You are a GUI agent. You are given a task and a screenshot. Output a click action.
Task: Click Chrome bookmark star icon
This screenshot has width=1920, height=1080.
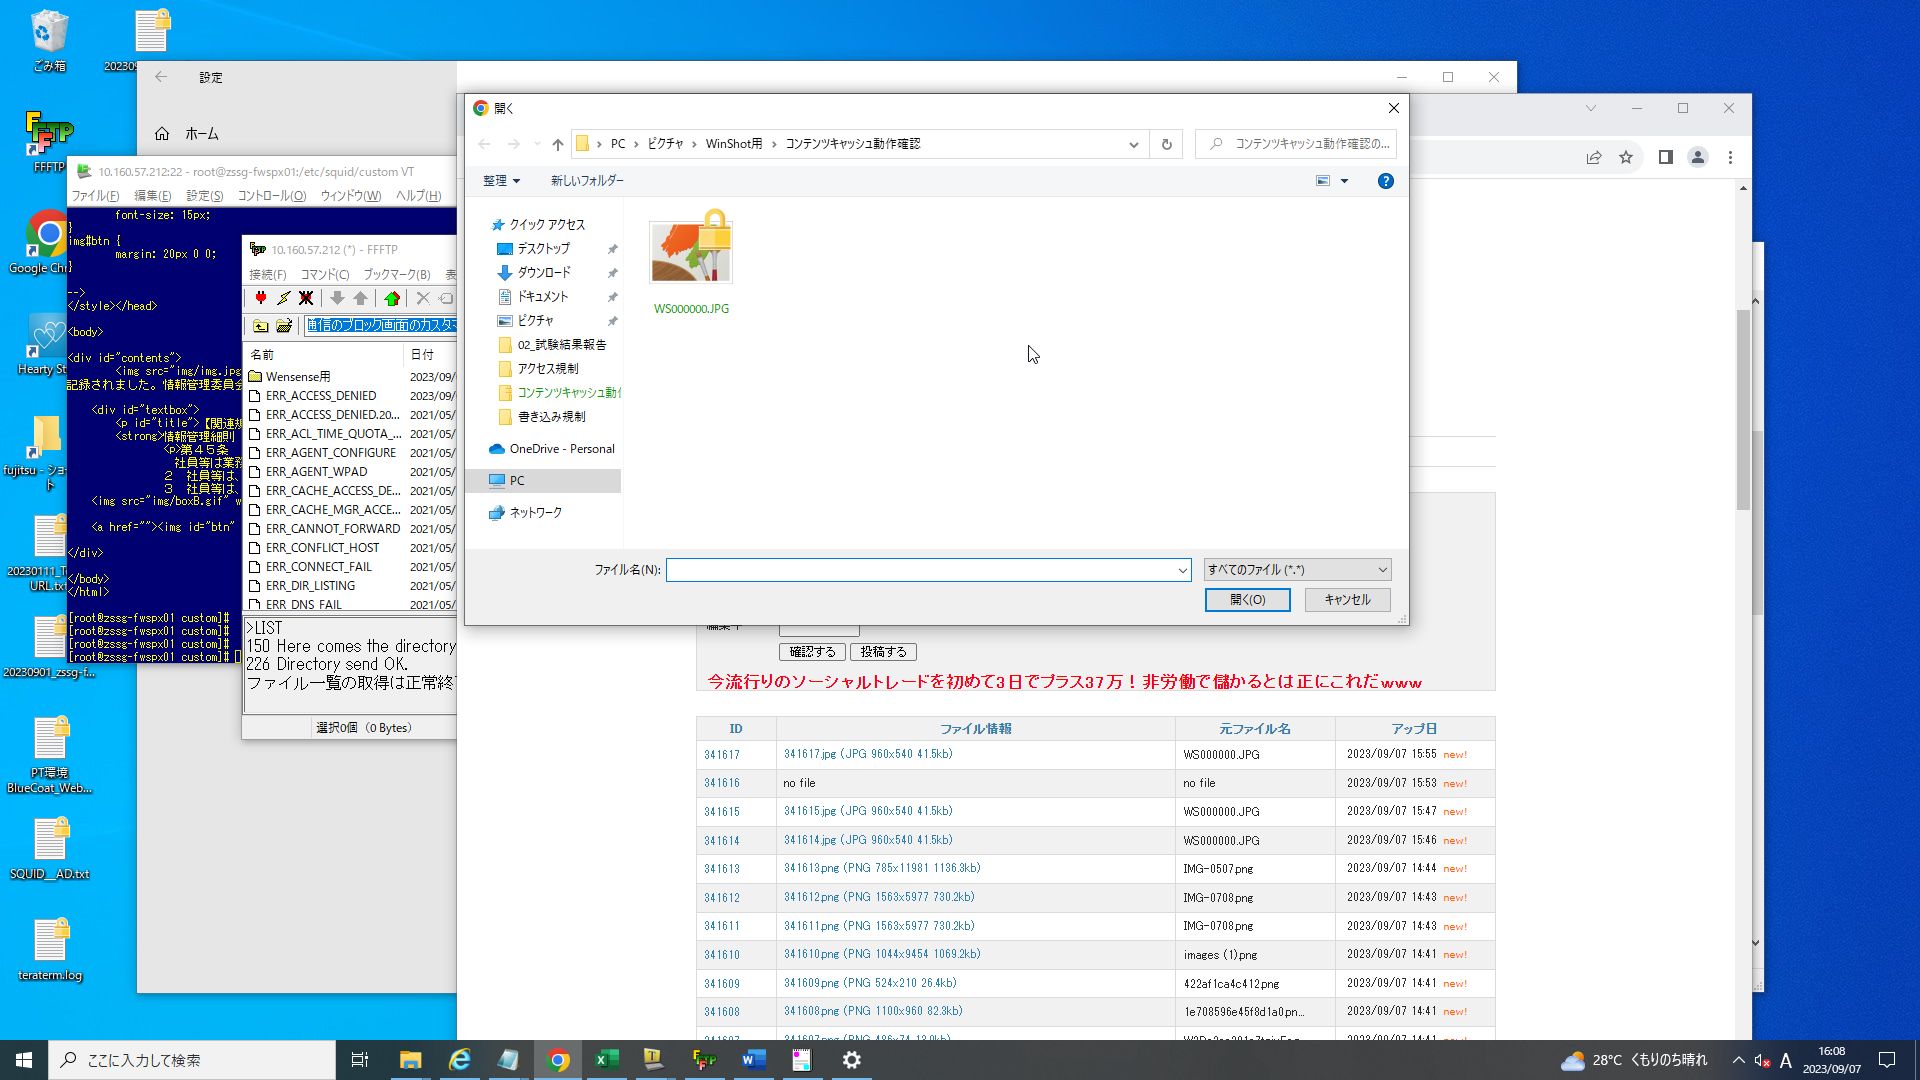pos(1626,157)
